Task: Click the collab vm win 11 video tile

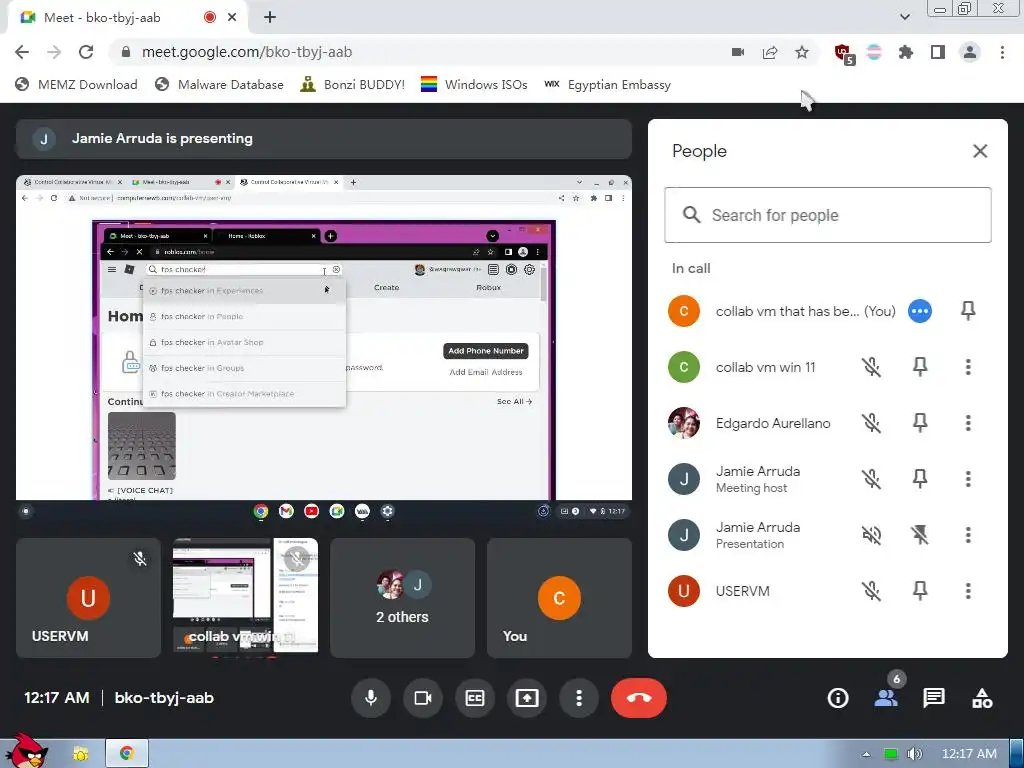Action: pos(246,598)
